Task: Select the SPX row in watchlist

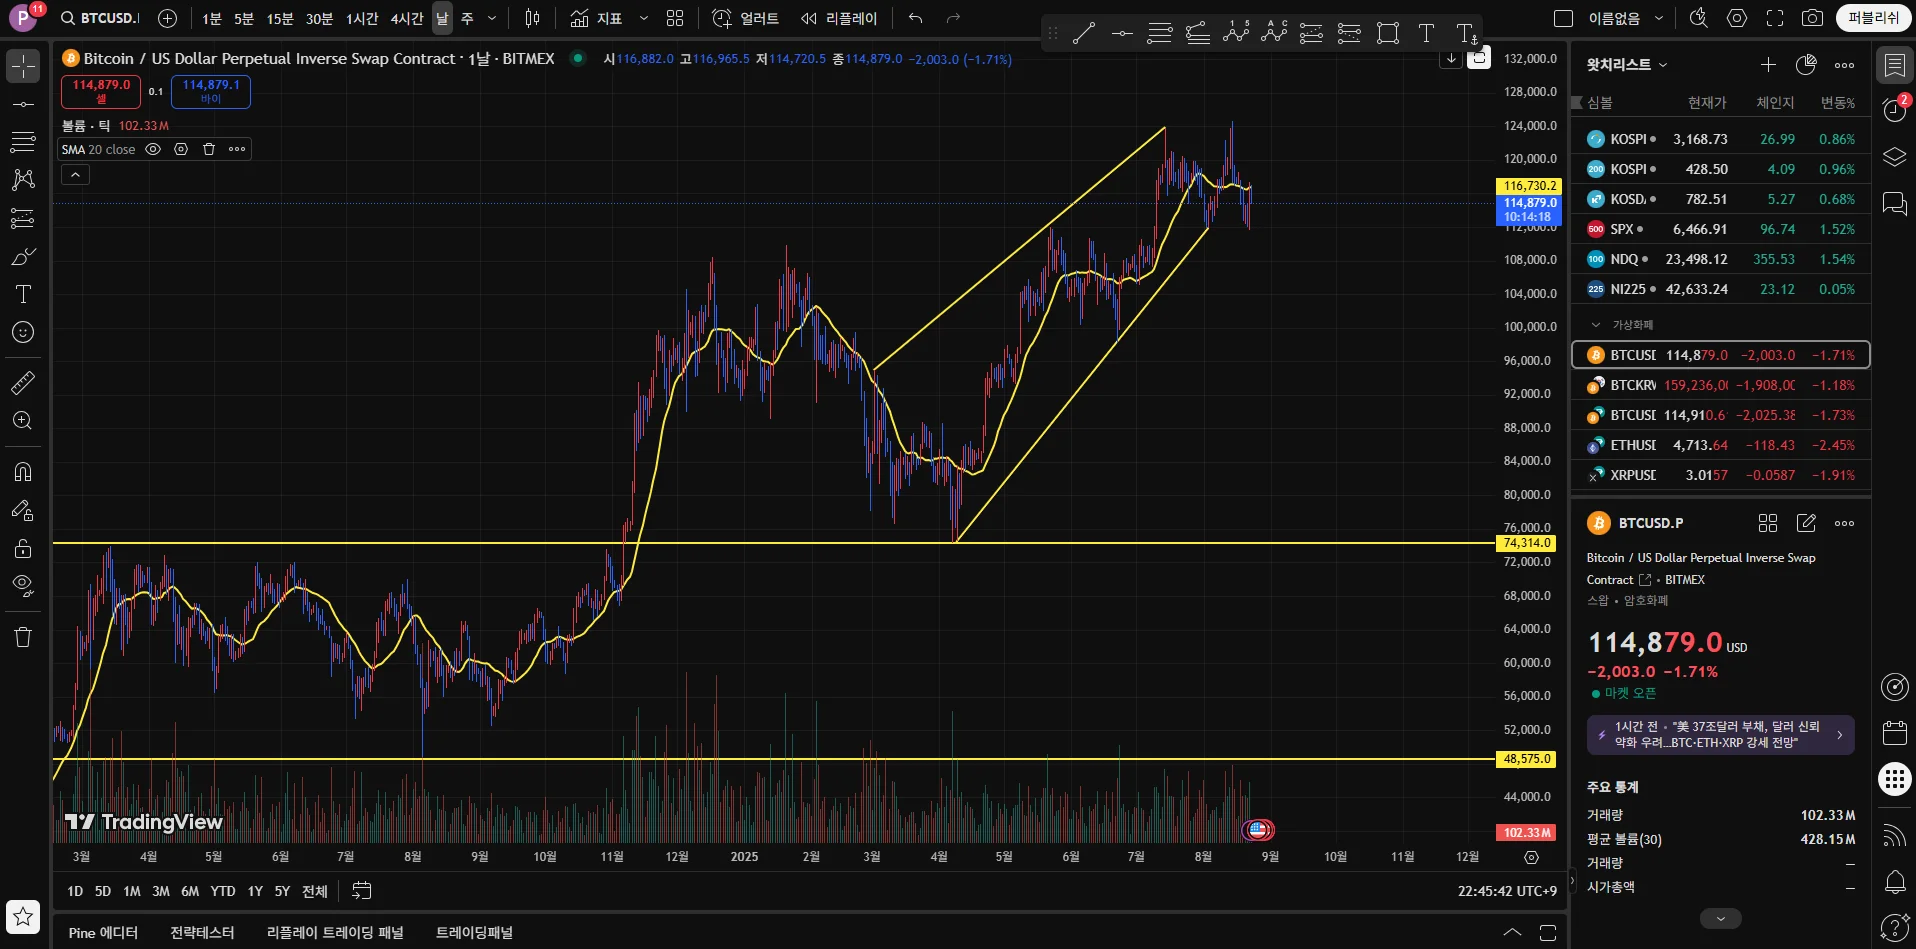Action: click(x=1721, y=229)
